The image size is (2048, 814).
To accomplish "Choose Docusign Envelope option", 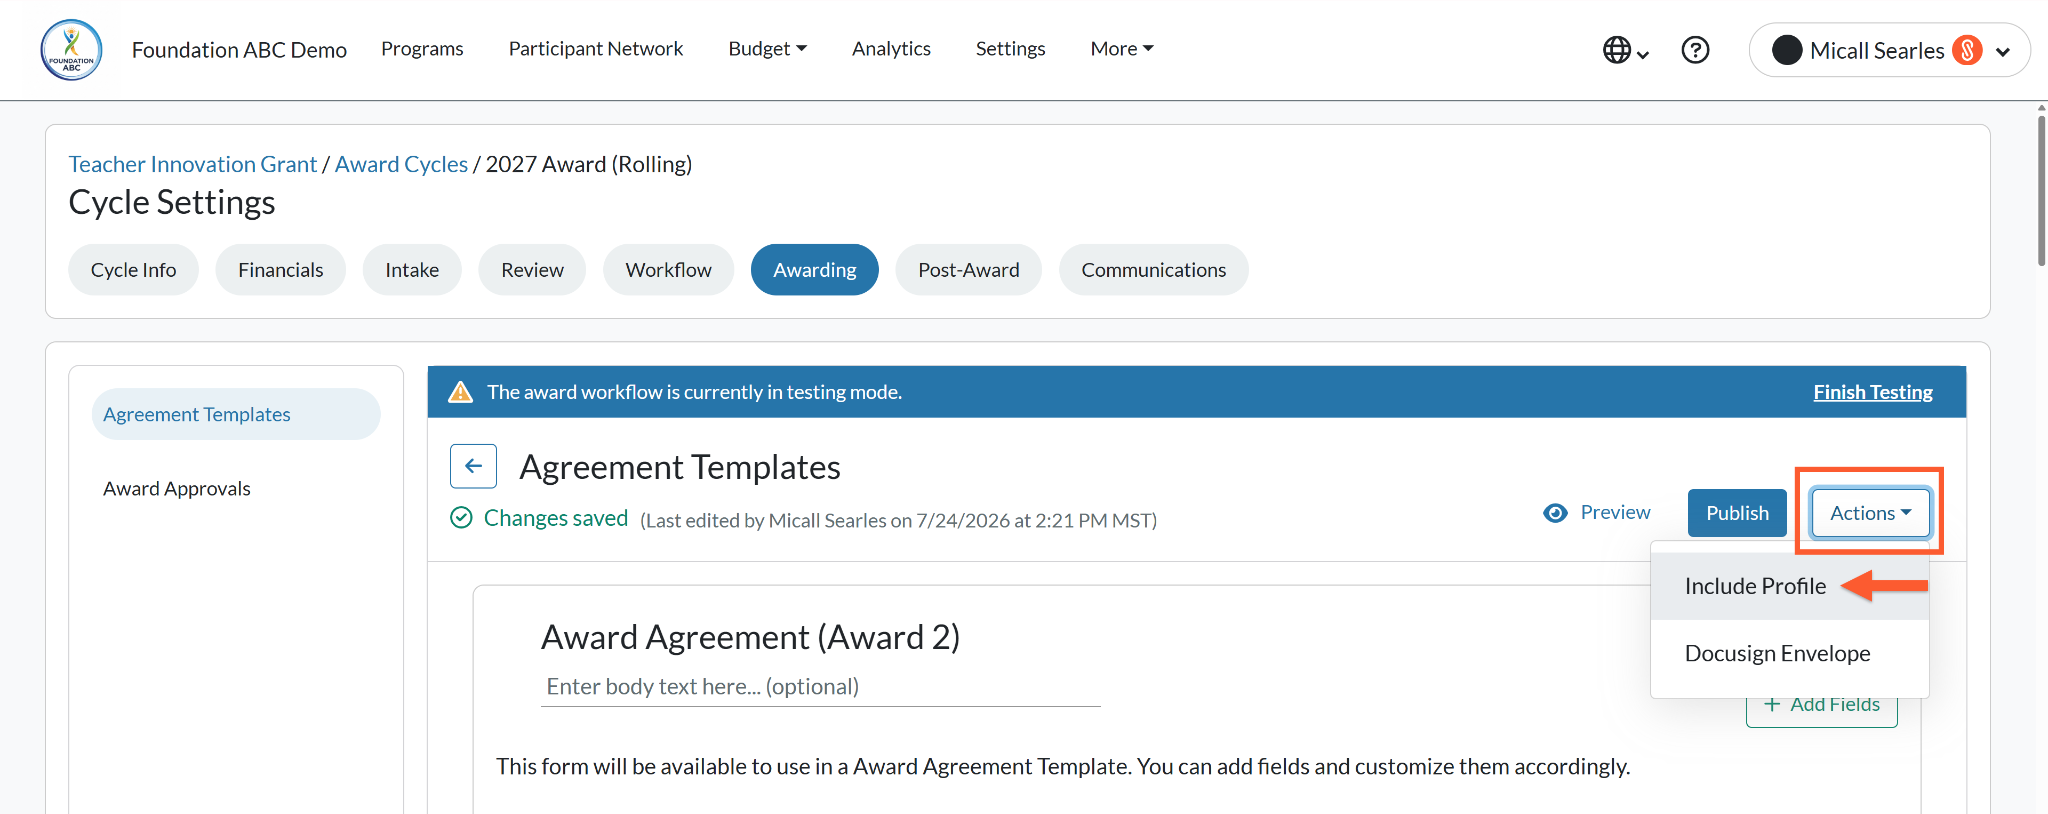I will point(1789,653).
